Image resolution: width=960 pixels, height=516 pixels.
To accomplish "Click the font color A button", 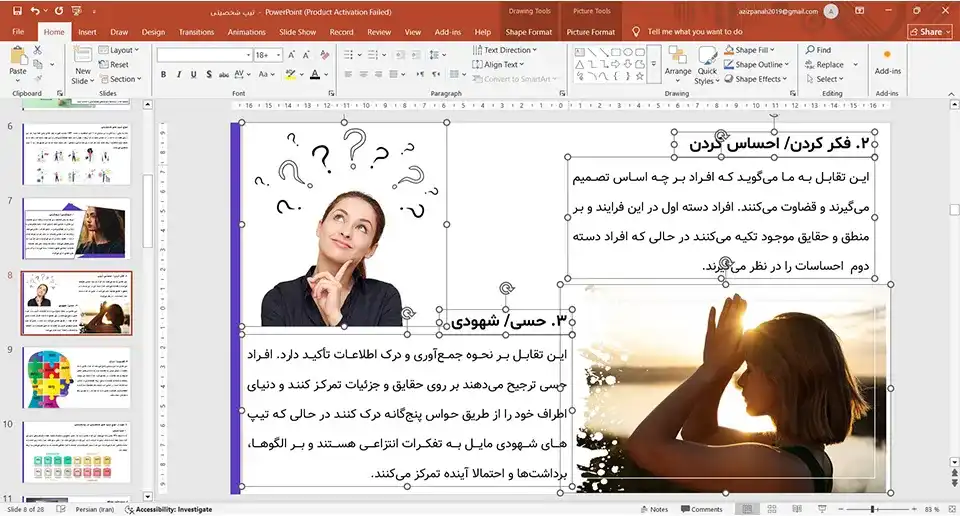I will (x=315, y=75).
